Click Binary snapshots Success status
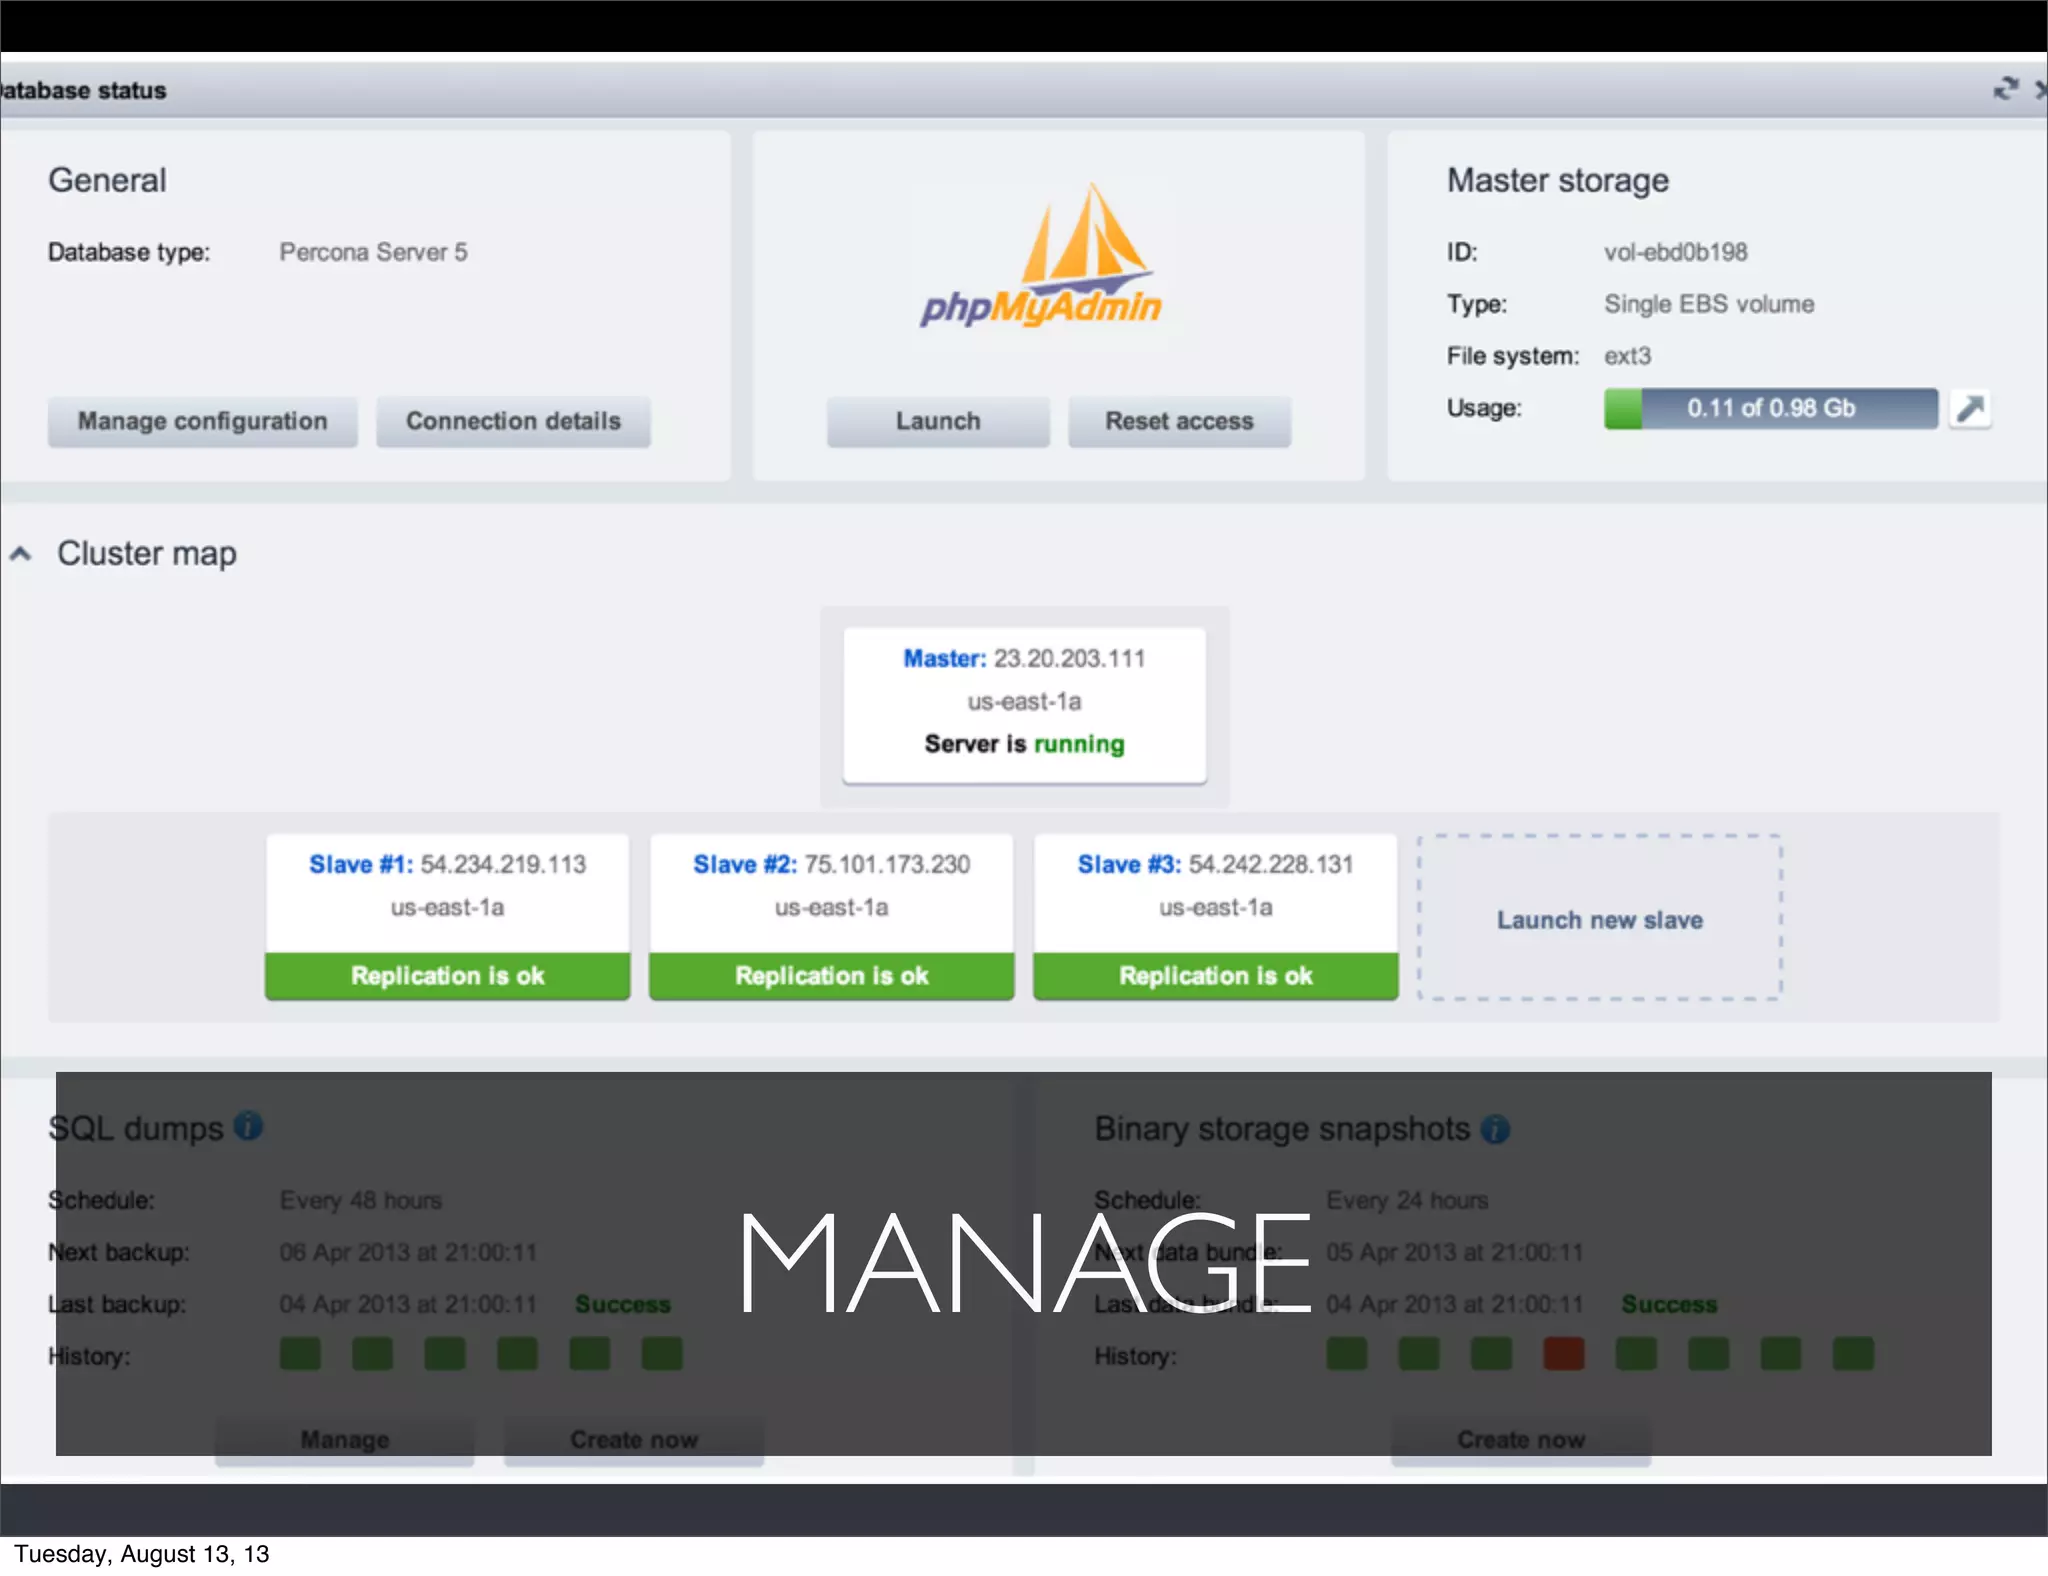 1669,1304
